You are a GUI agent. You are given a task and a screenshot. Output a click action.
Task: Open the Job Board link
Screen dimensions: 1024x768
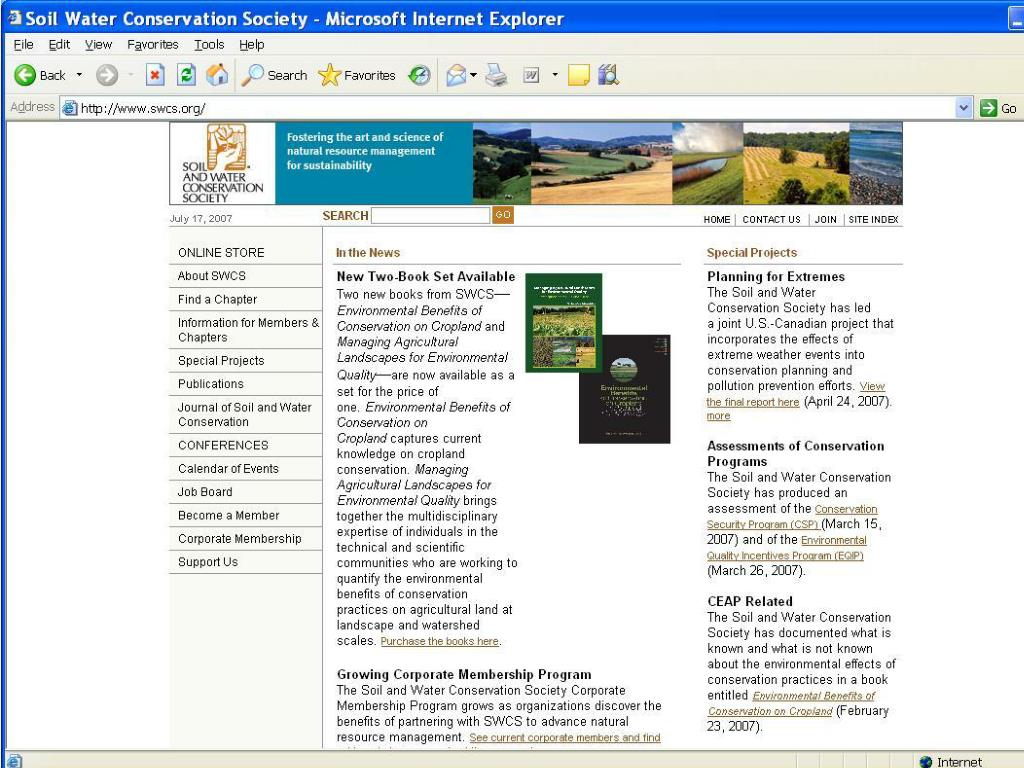(x=205, y=492)
